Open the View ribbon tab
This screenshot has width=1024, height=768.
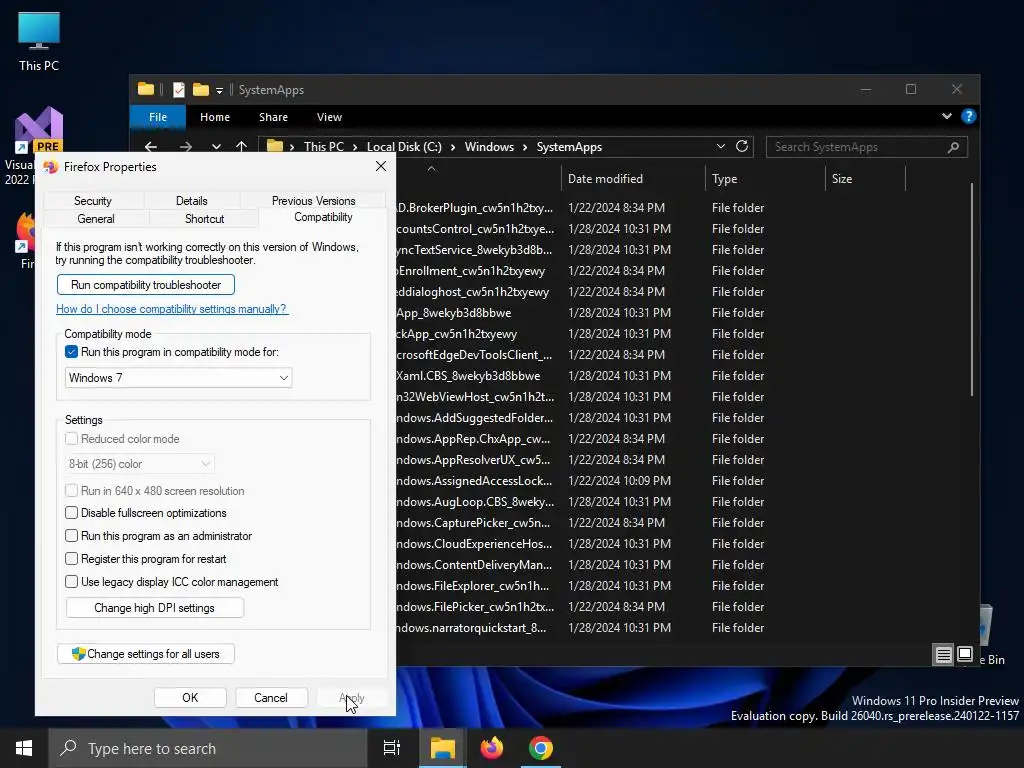[329, 117]
